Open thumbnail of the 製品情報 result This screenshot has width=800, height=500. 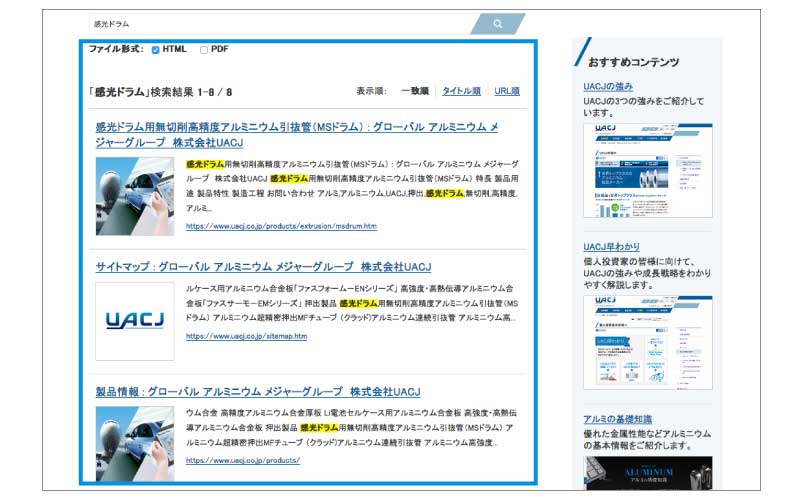[x=135, y=444]
